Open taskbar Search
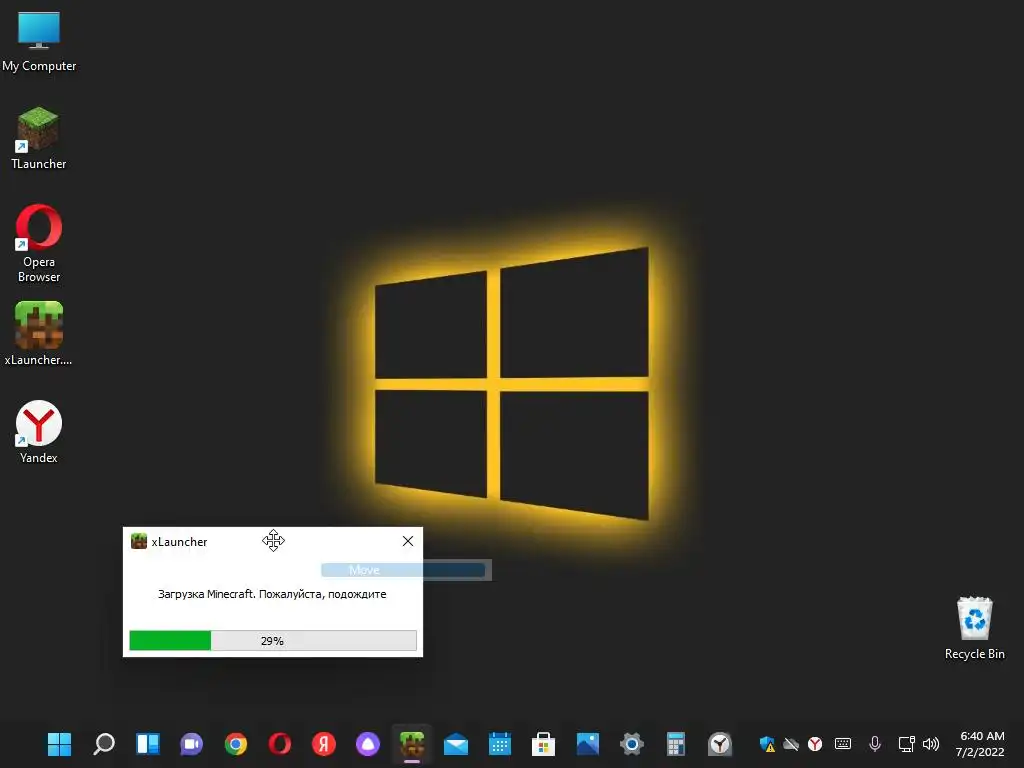The height and width of the screenshot is (768, 1024). coord(103,744)
